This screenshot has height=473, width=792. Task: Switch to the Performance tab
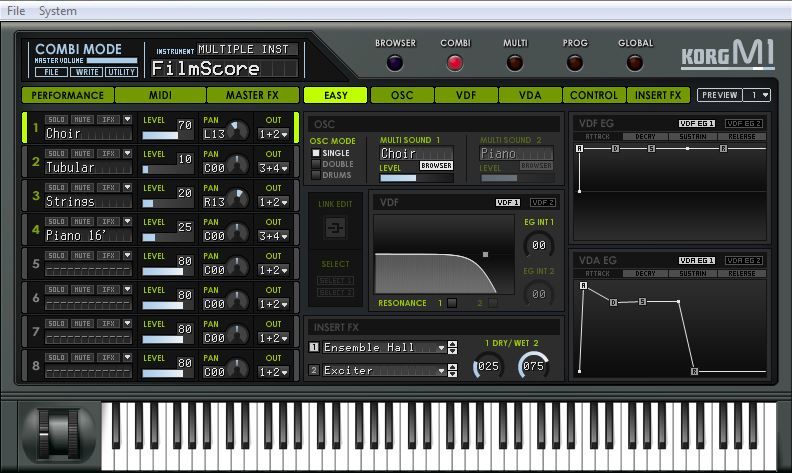(68, 95)
